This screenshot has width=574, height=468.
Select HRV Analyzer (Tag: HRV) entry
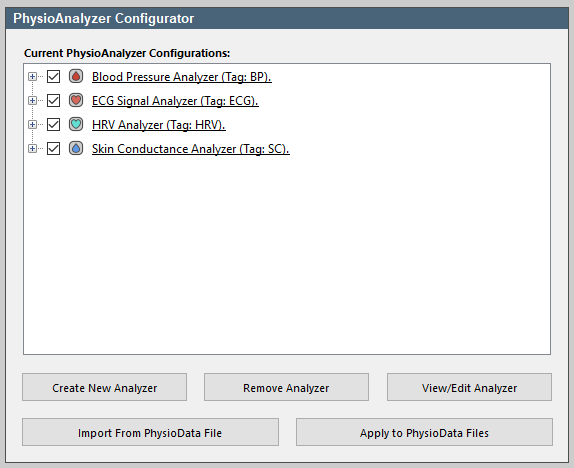[x=159, y=125]
